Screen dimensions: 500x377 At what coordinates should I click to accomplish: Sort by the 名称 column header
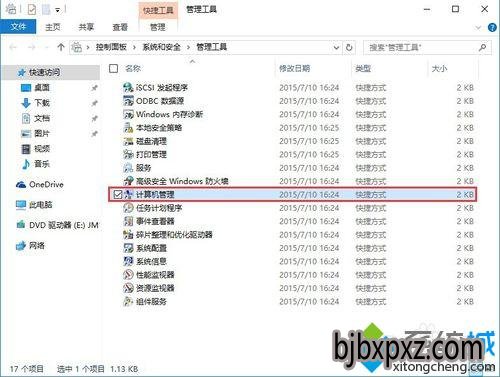tap(133, 68)
